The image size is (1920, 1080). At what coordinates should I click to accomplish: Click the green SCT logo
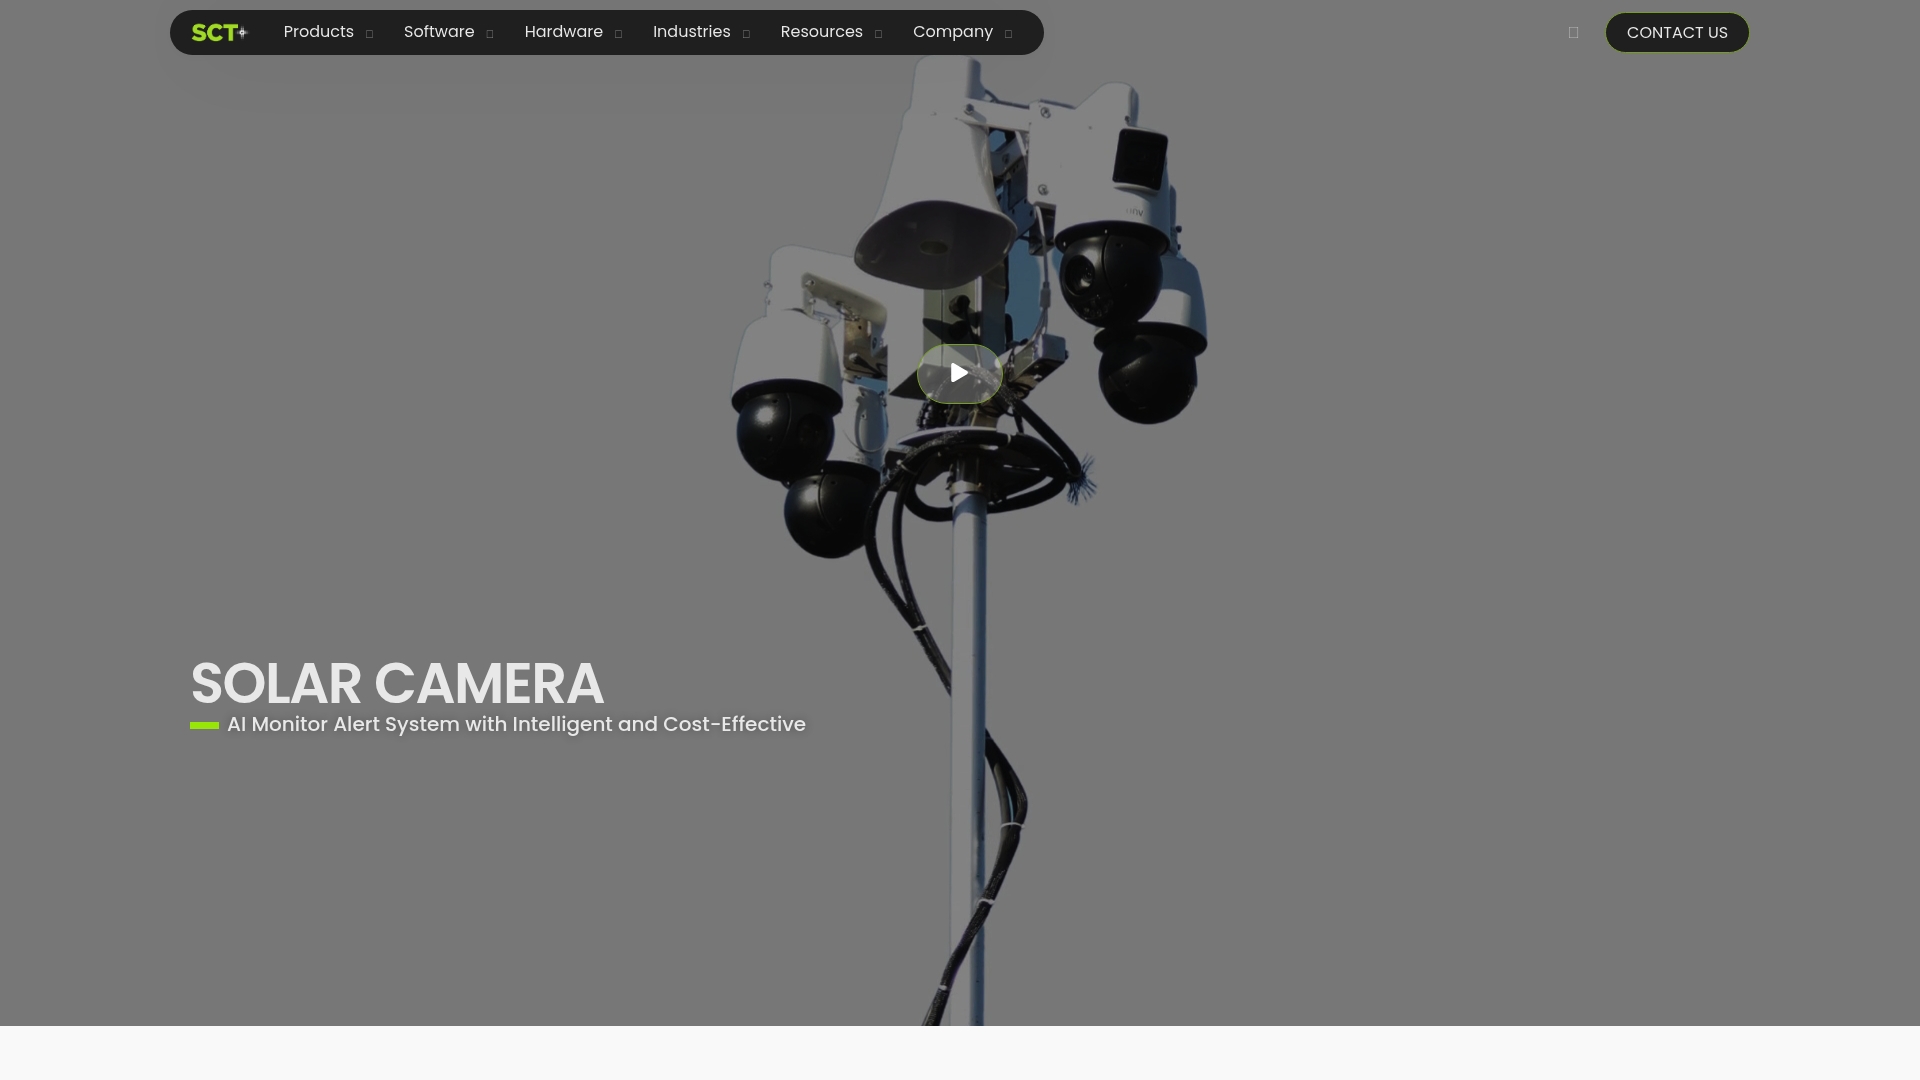tap(219, 32)
